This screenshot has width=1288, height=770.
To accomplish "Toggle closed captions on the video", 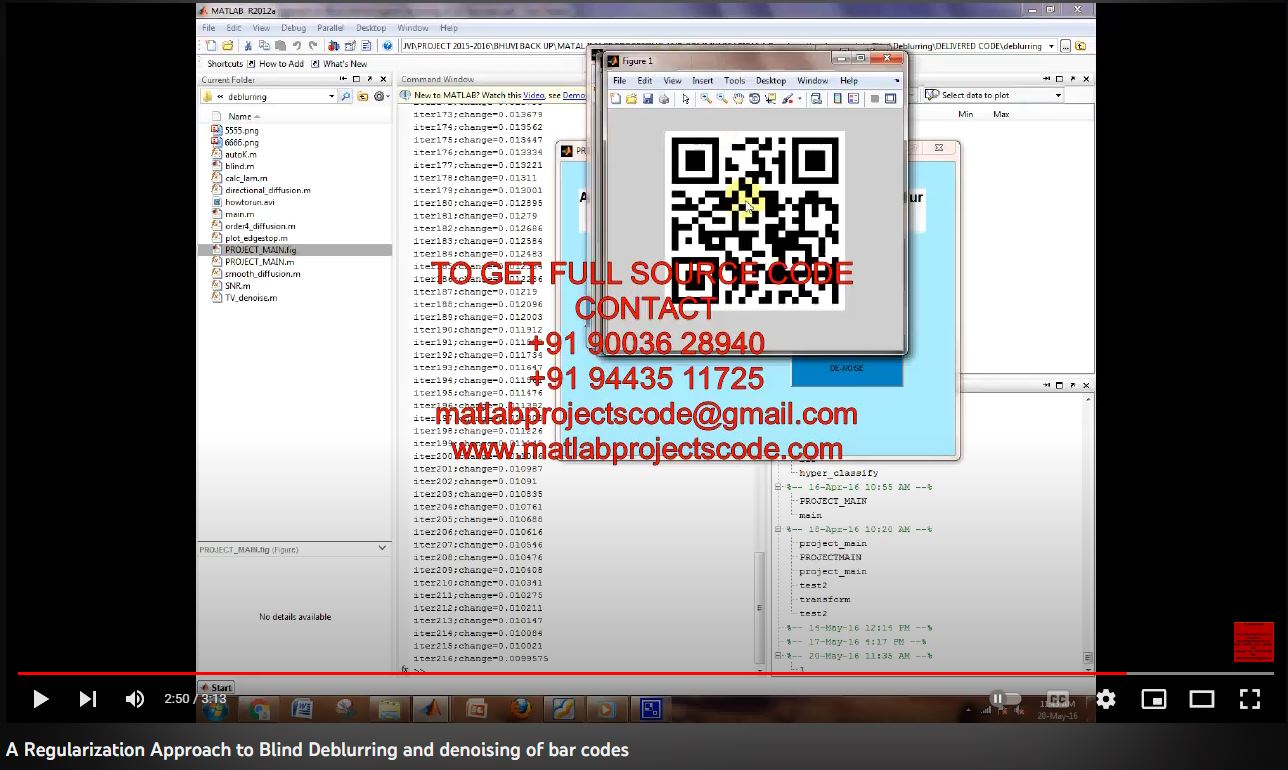I will 1057,699.
